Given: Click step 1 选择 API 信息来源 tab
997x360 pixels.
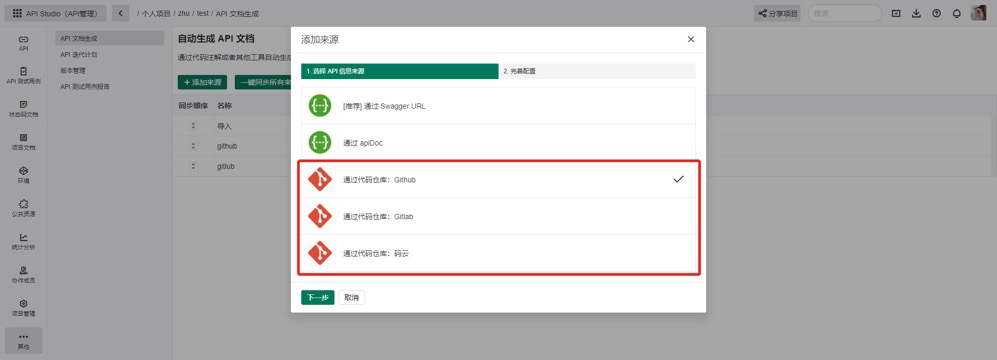Looking at the screenshot, I should 399,71.
